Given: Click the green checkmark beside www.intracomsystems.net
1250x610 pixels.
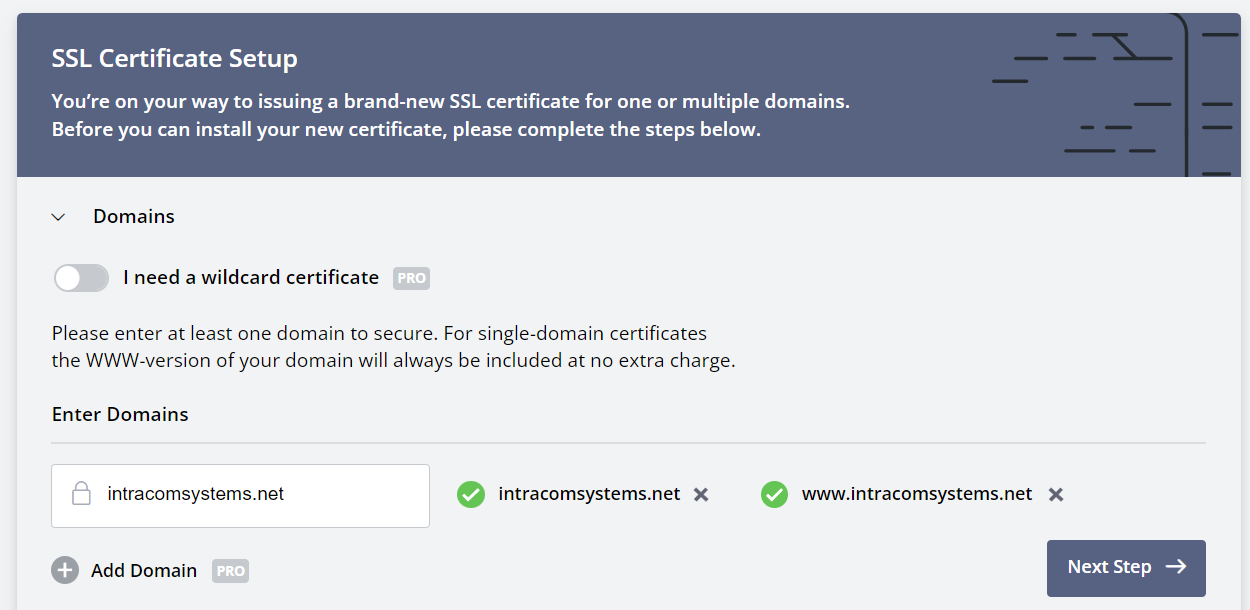Looking at the screenshot, I should (774, 494).
